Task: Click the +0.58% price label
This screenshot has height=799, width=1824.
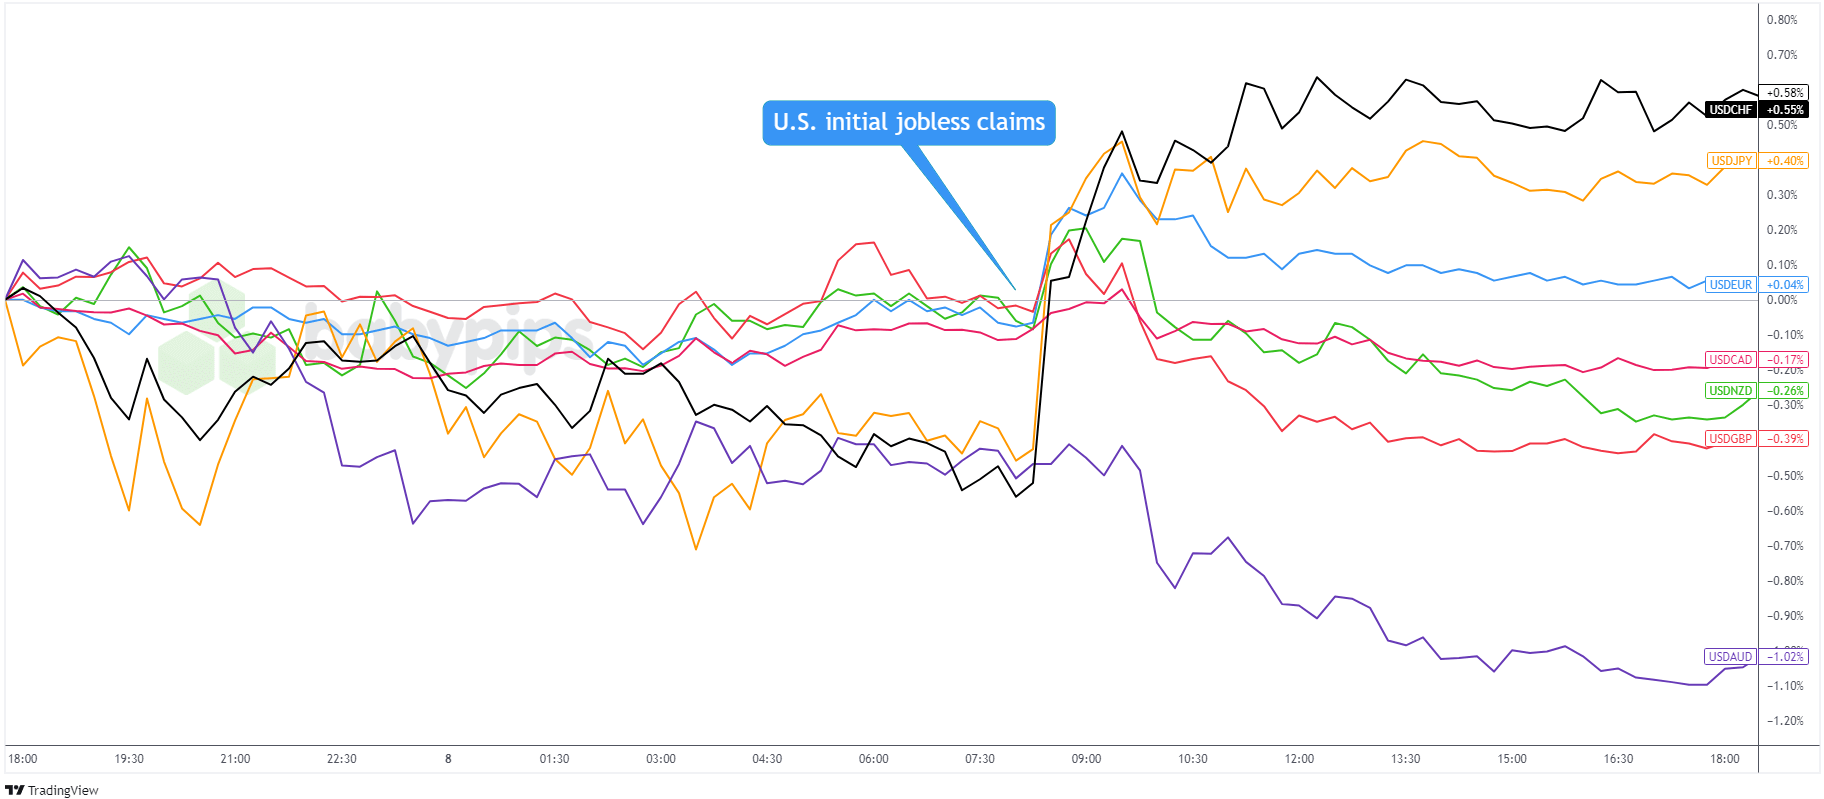Action: (1785, 93)
